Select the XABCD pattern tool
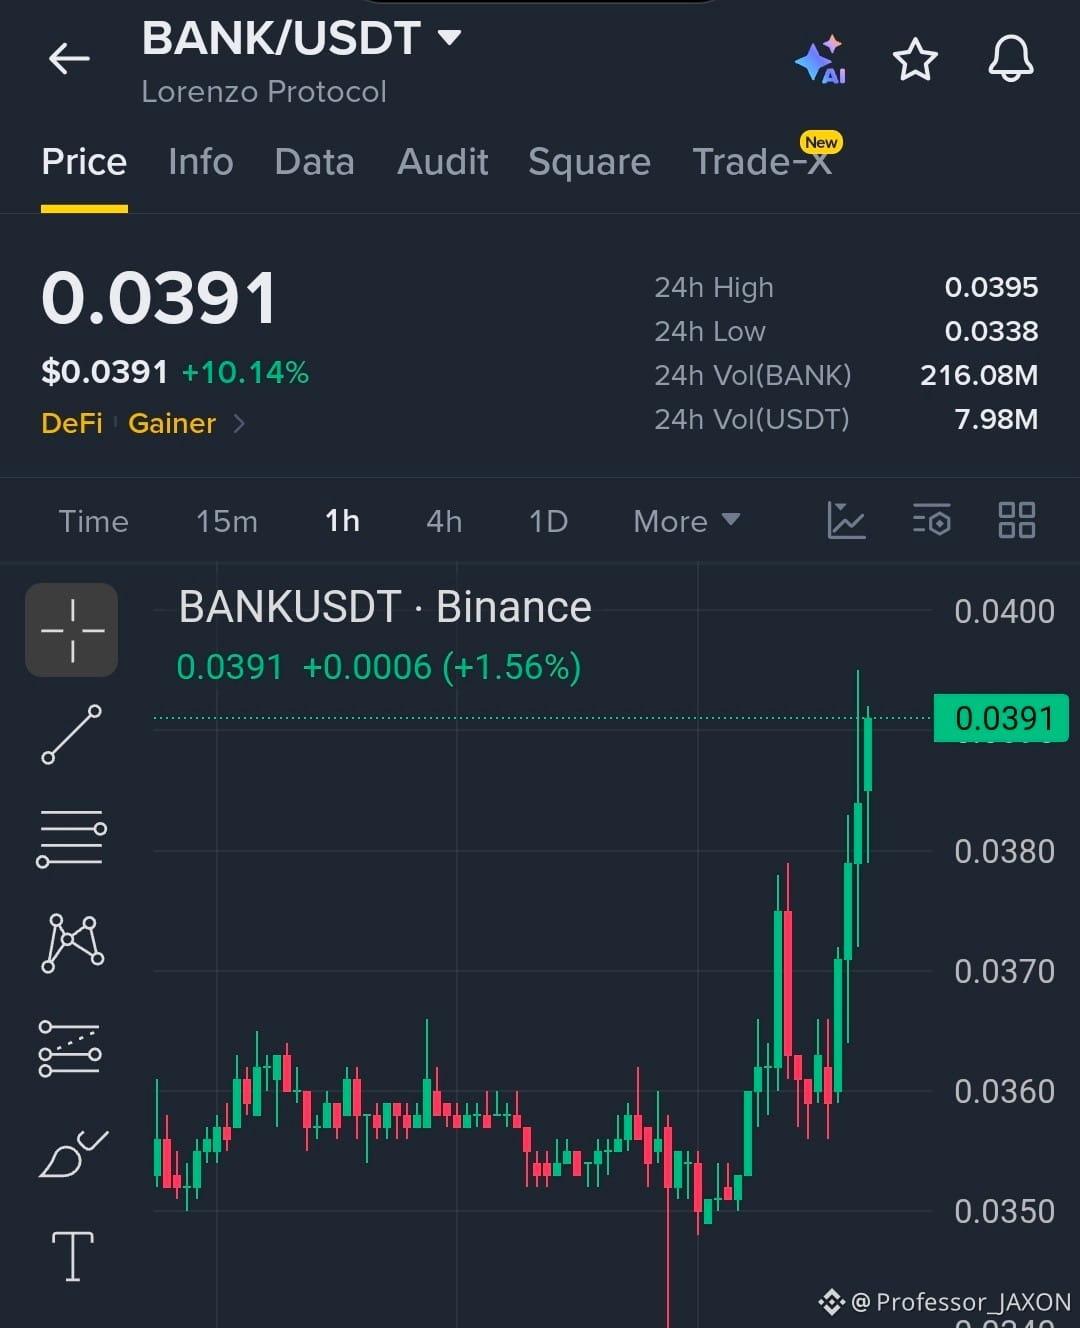 (x=72, y=942)
